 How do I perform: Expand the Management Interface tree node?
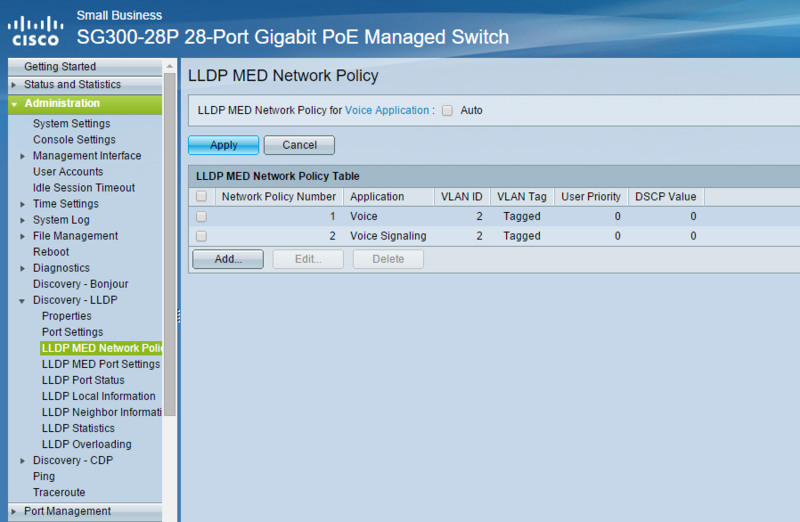[23, 156]
